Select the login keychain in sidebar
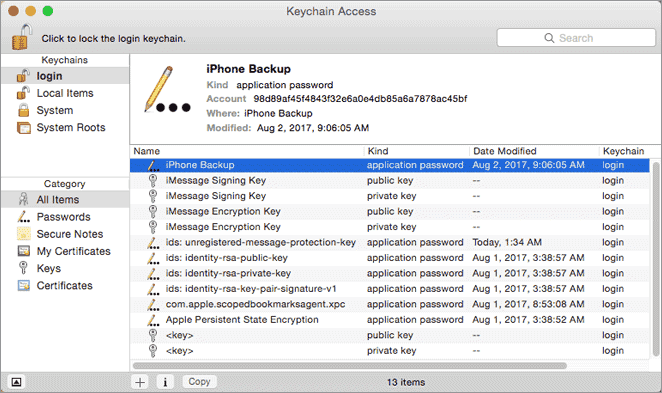The height and width of the screenshot is (393, 662). (x=65, y=76)
